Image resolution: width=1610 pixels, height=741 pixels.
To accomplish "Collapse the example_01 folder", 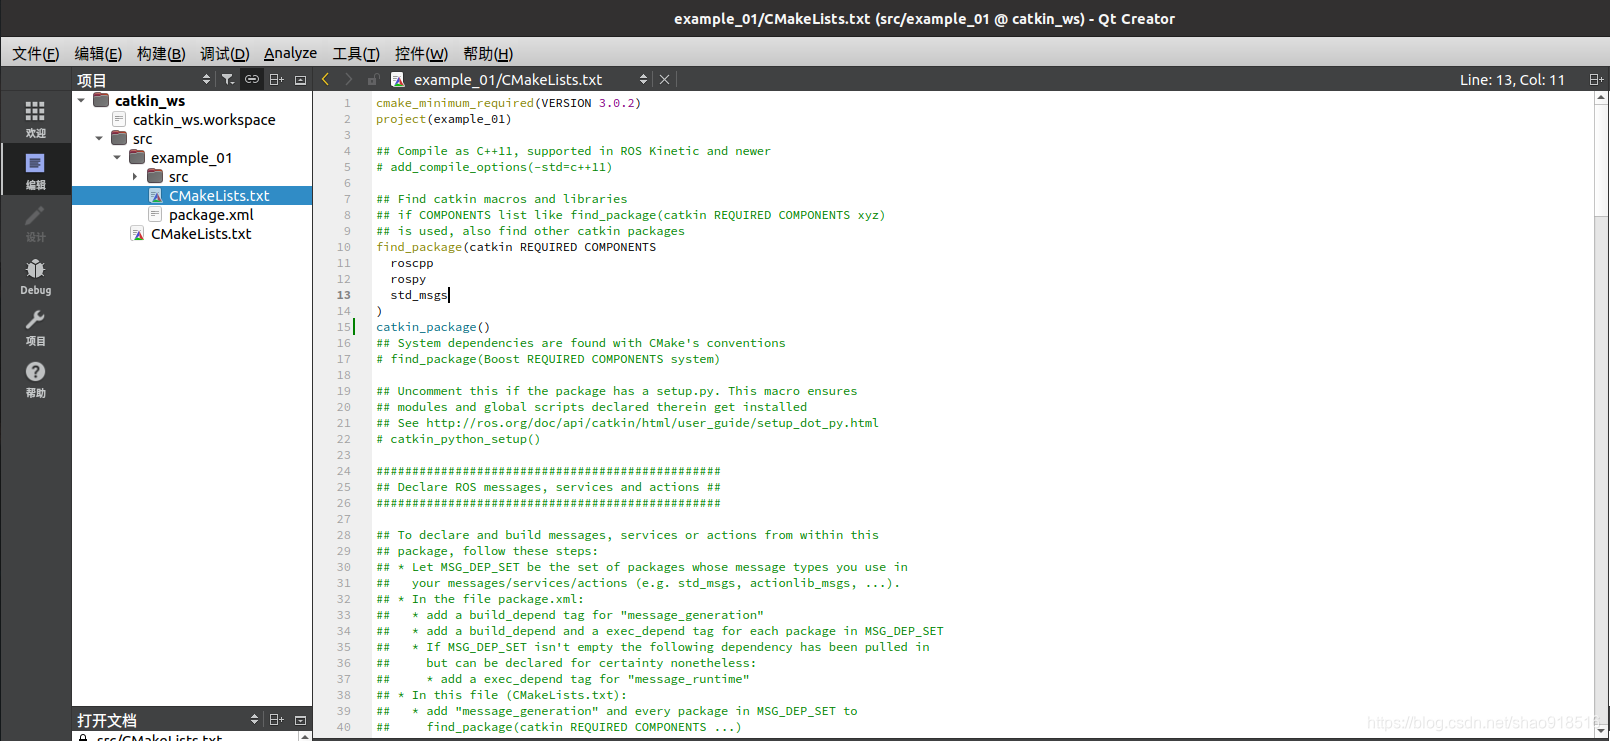I will 117,157.
